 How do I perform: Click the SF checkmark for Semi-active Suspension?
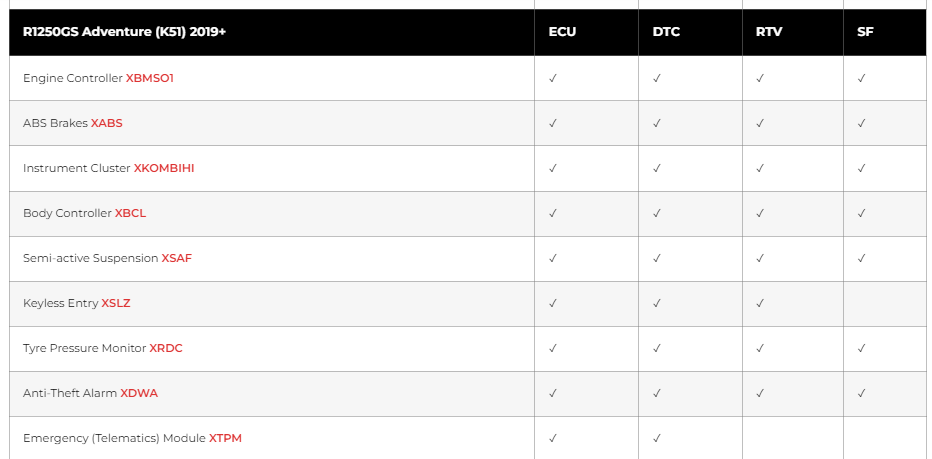pyautogui.click(x=861, y=258)
